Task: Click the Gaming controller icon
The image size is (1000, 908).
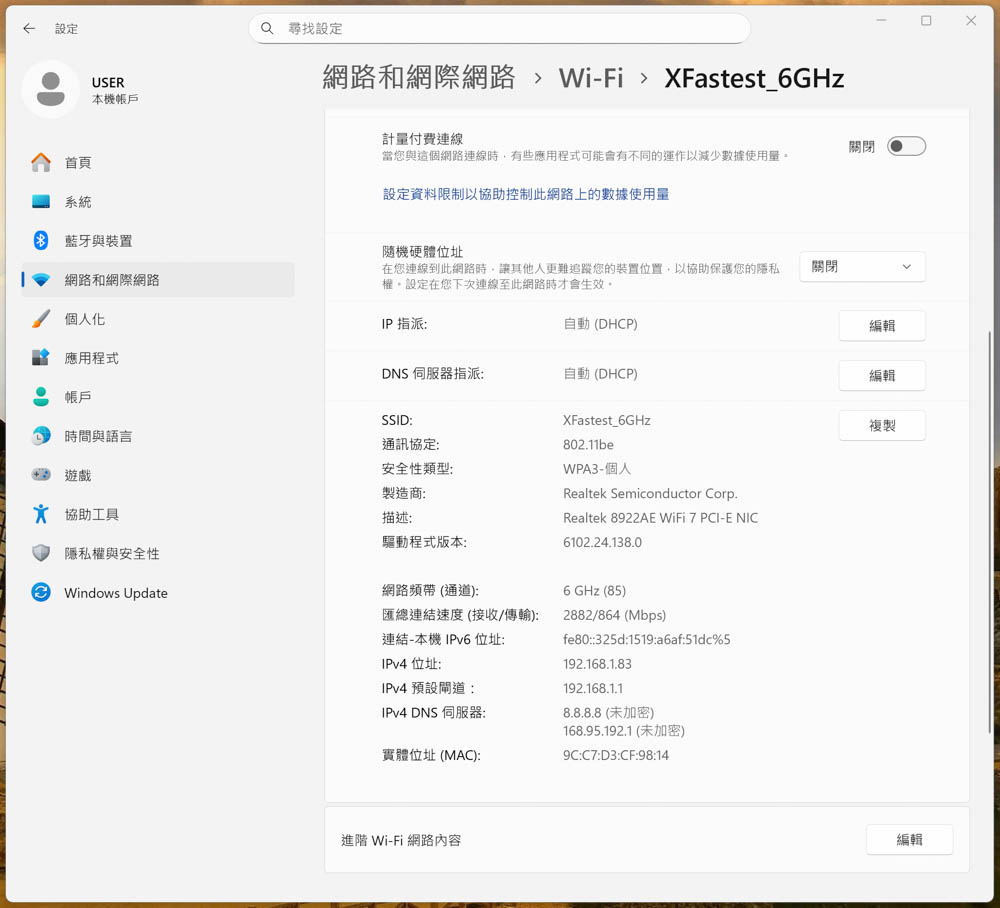Action: (41, 475)
